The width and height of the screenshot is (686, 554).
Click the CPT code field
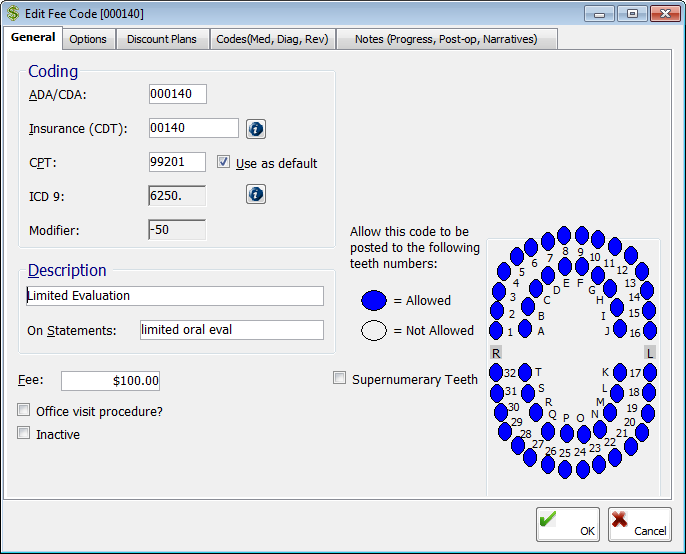(x=177, y=162)
